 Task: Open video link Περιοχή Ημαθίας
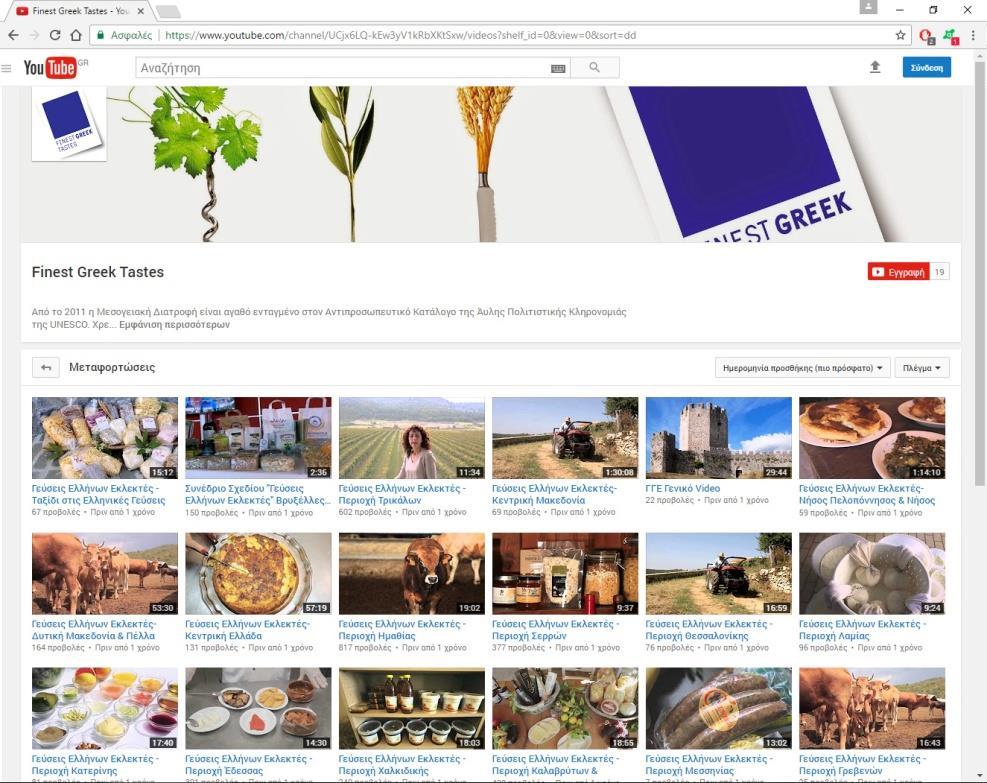pos(402,629)
